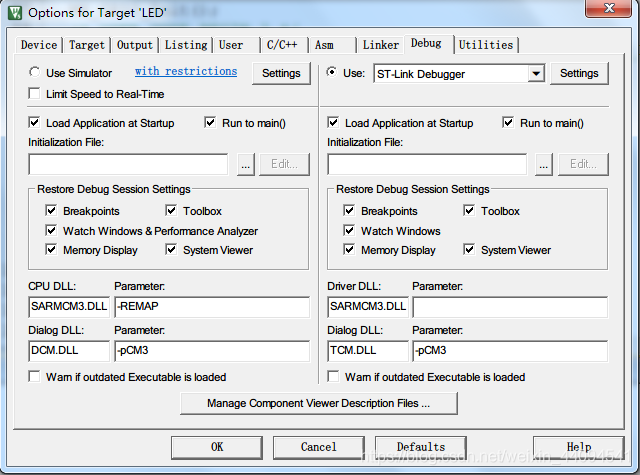The image size is (640, 475).
Task: Click the Cancel button
Action: [319, 448]
